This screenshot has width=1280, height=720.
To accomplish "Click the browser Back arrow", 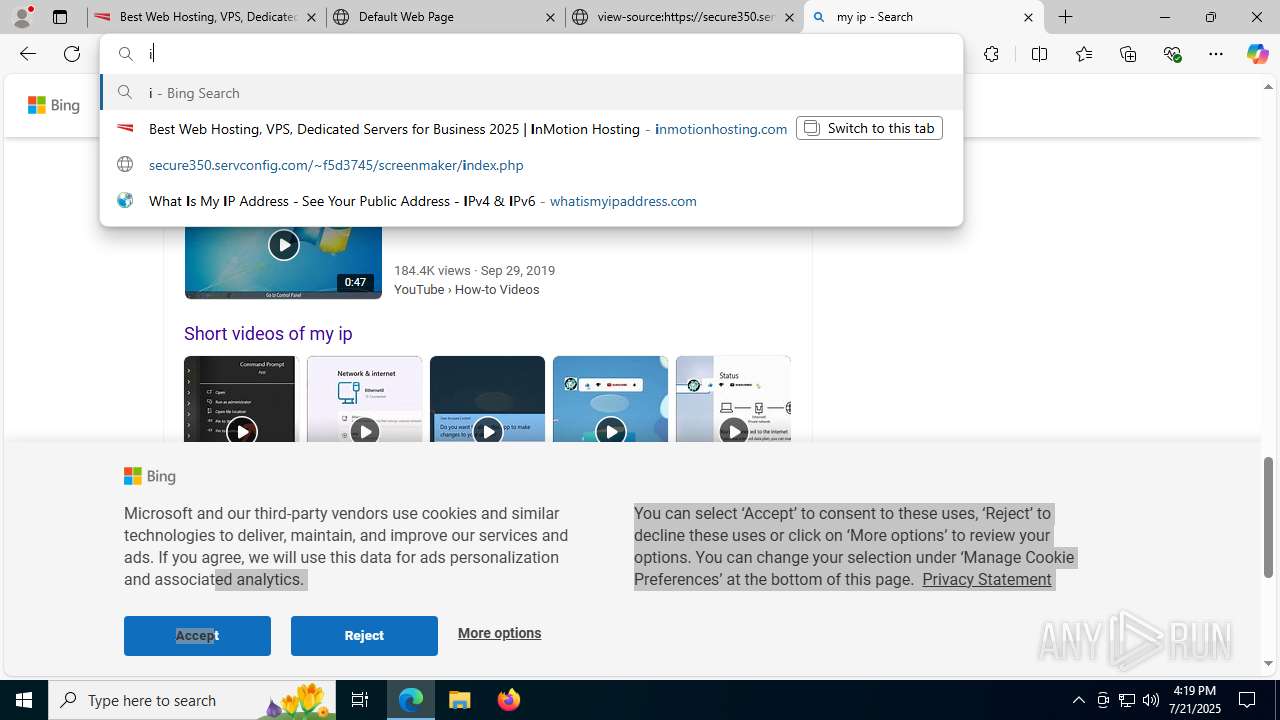I will 27,54.
